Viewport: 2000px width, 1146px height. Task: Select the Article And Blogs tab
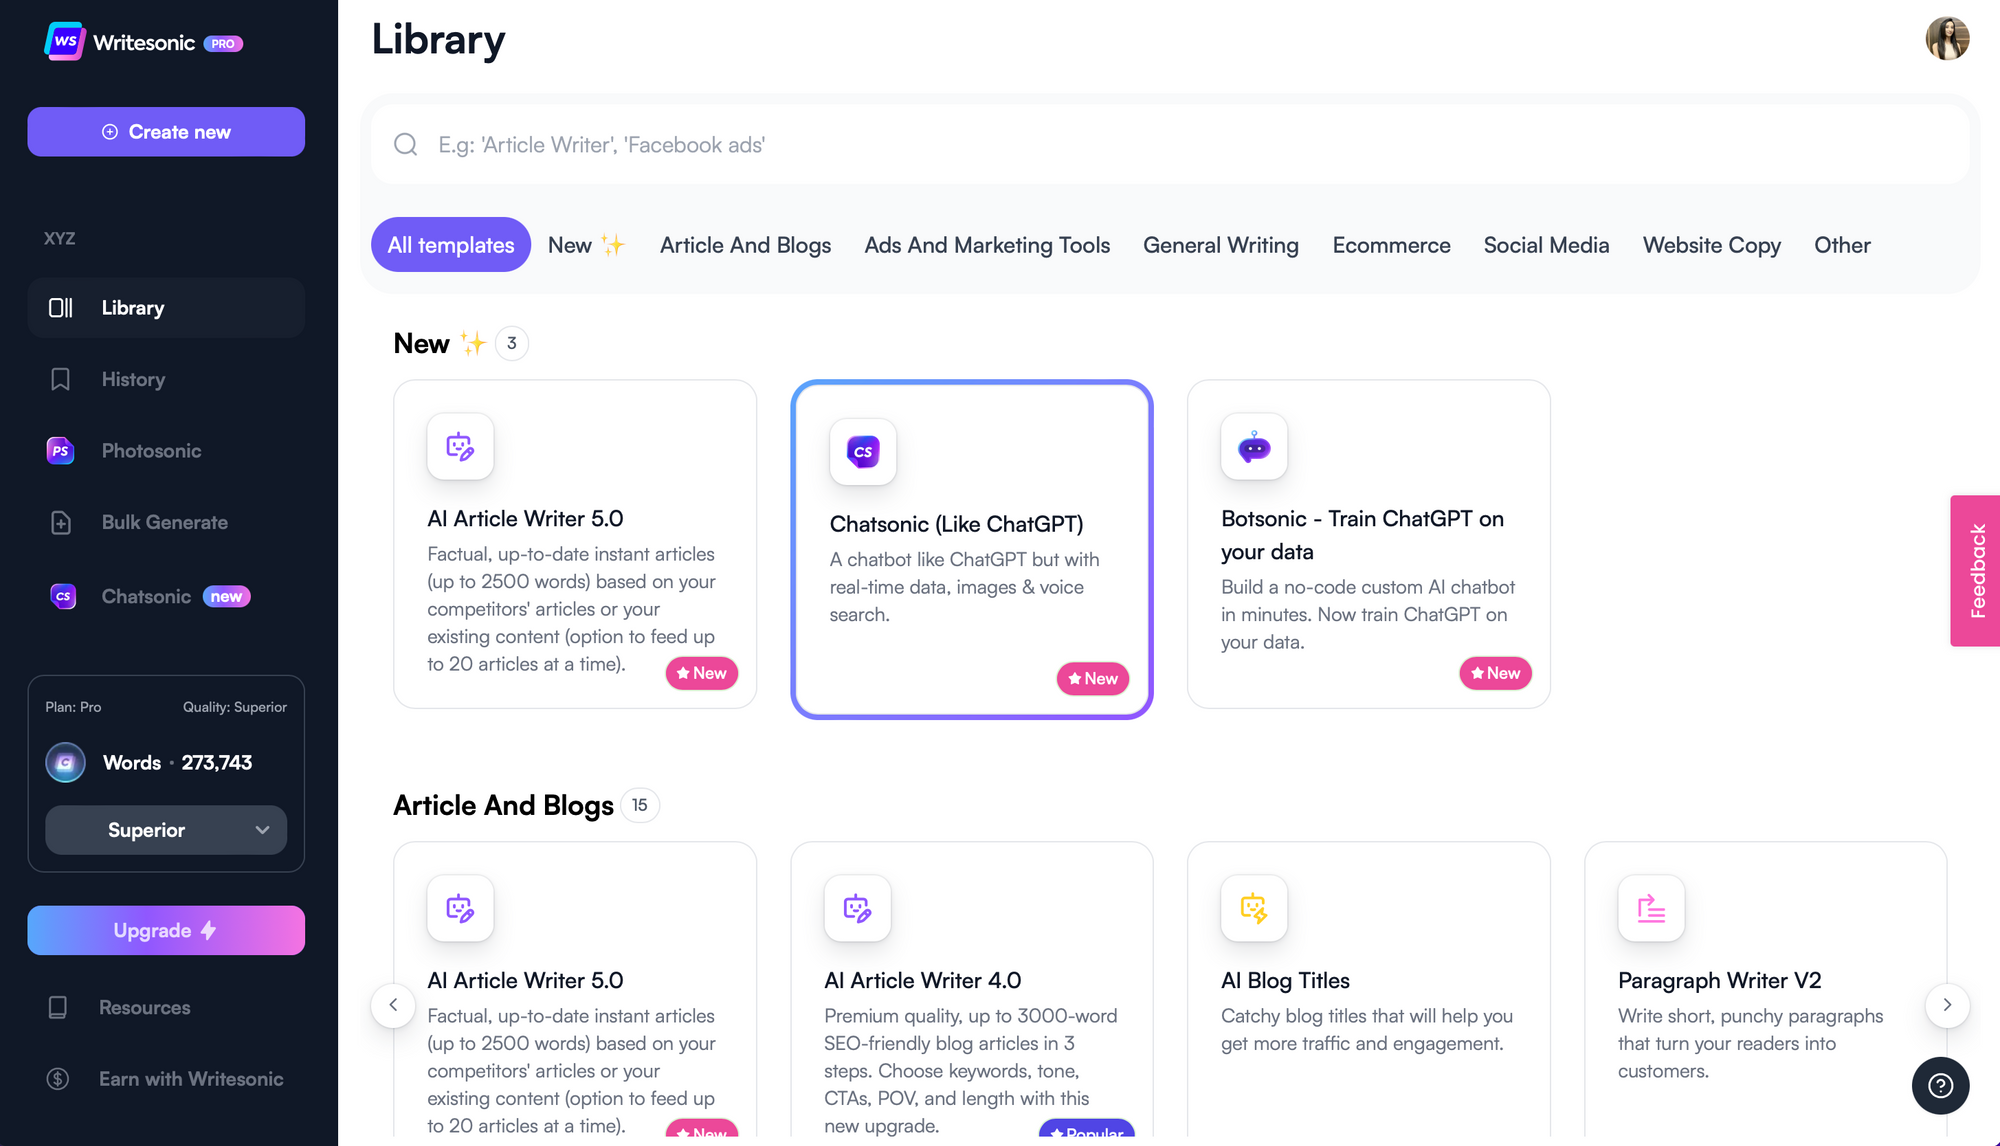click(745, 243)
